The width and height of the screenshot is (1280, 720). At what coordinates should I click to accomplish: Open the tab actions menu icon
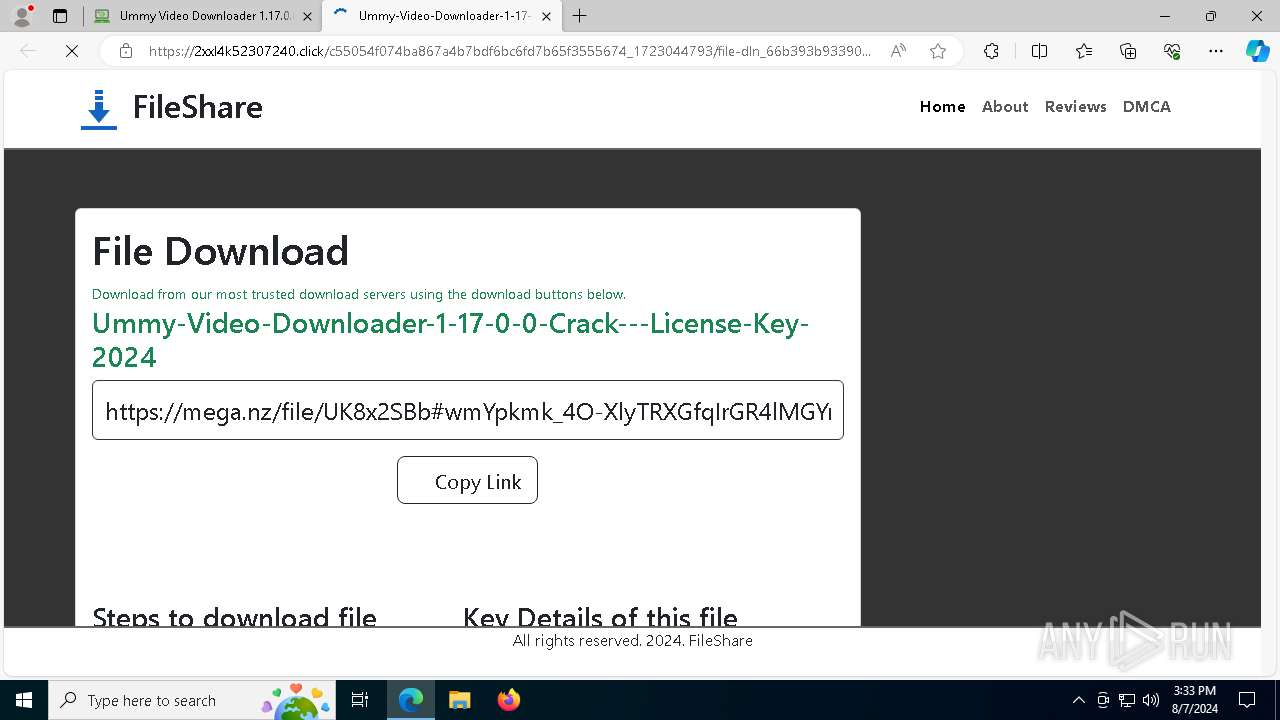click(60, 16)
